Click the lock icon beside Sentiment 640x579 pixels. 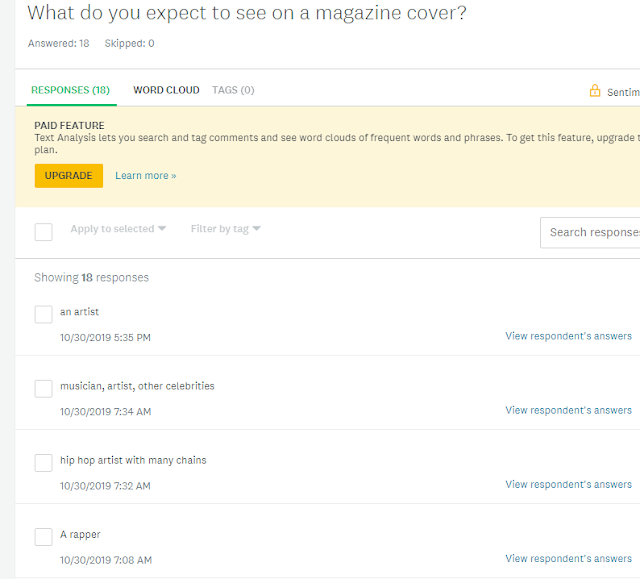pyautogui.click(x=595, y=91)
